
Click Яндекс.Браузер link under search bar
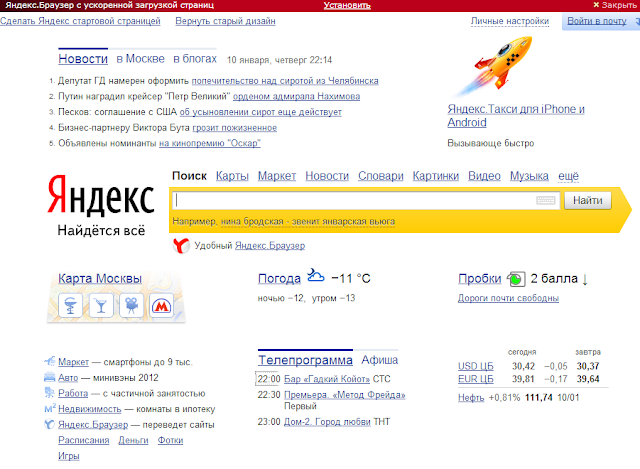270,246
